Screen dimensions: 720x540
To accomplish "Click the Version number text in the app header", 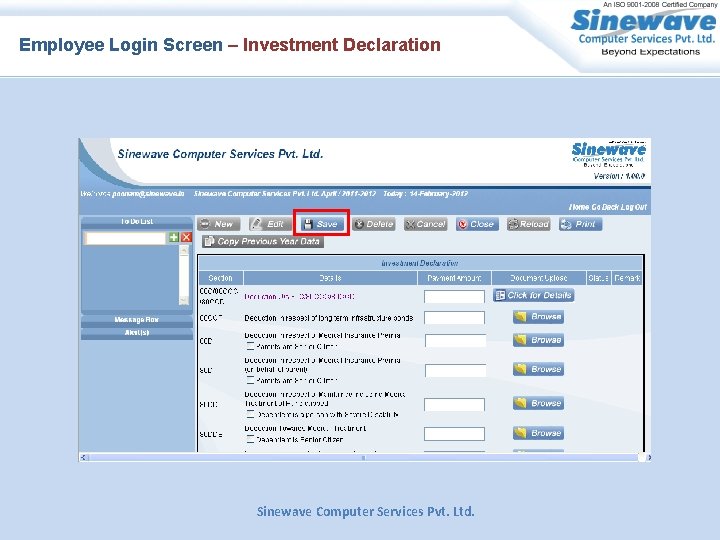I will [x=619, y=176].
